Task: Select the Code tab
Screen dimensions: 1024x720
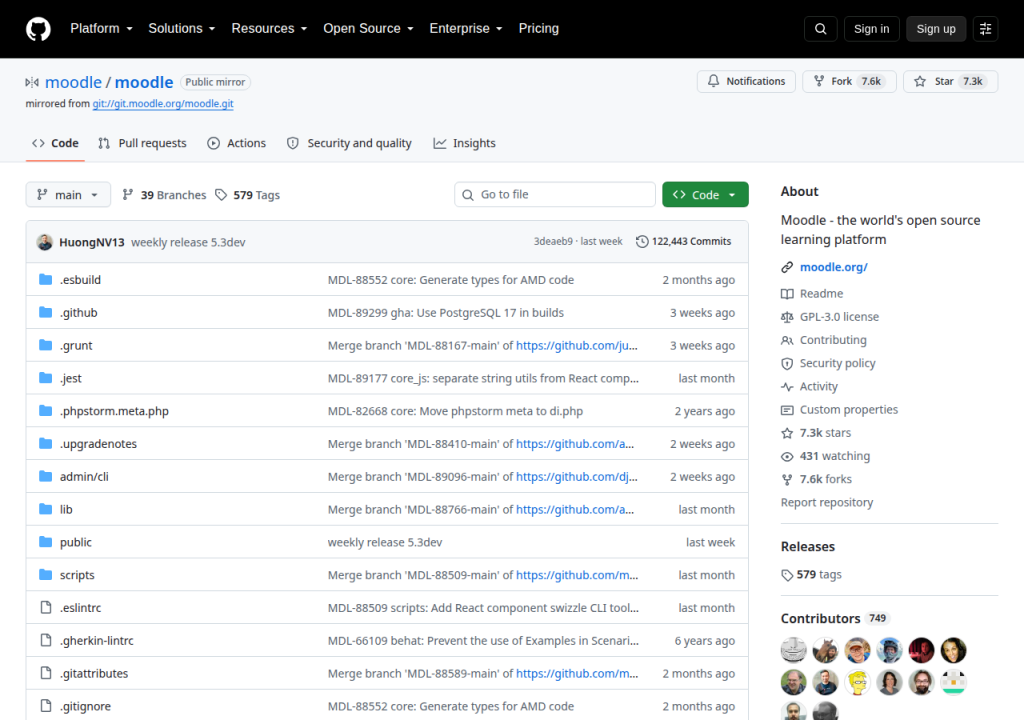Action: coord(56,143)
